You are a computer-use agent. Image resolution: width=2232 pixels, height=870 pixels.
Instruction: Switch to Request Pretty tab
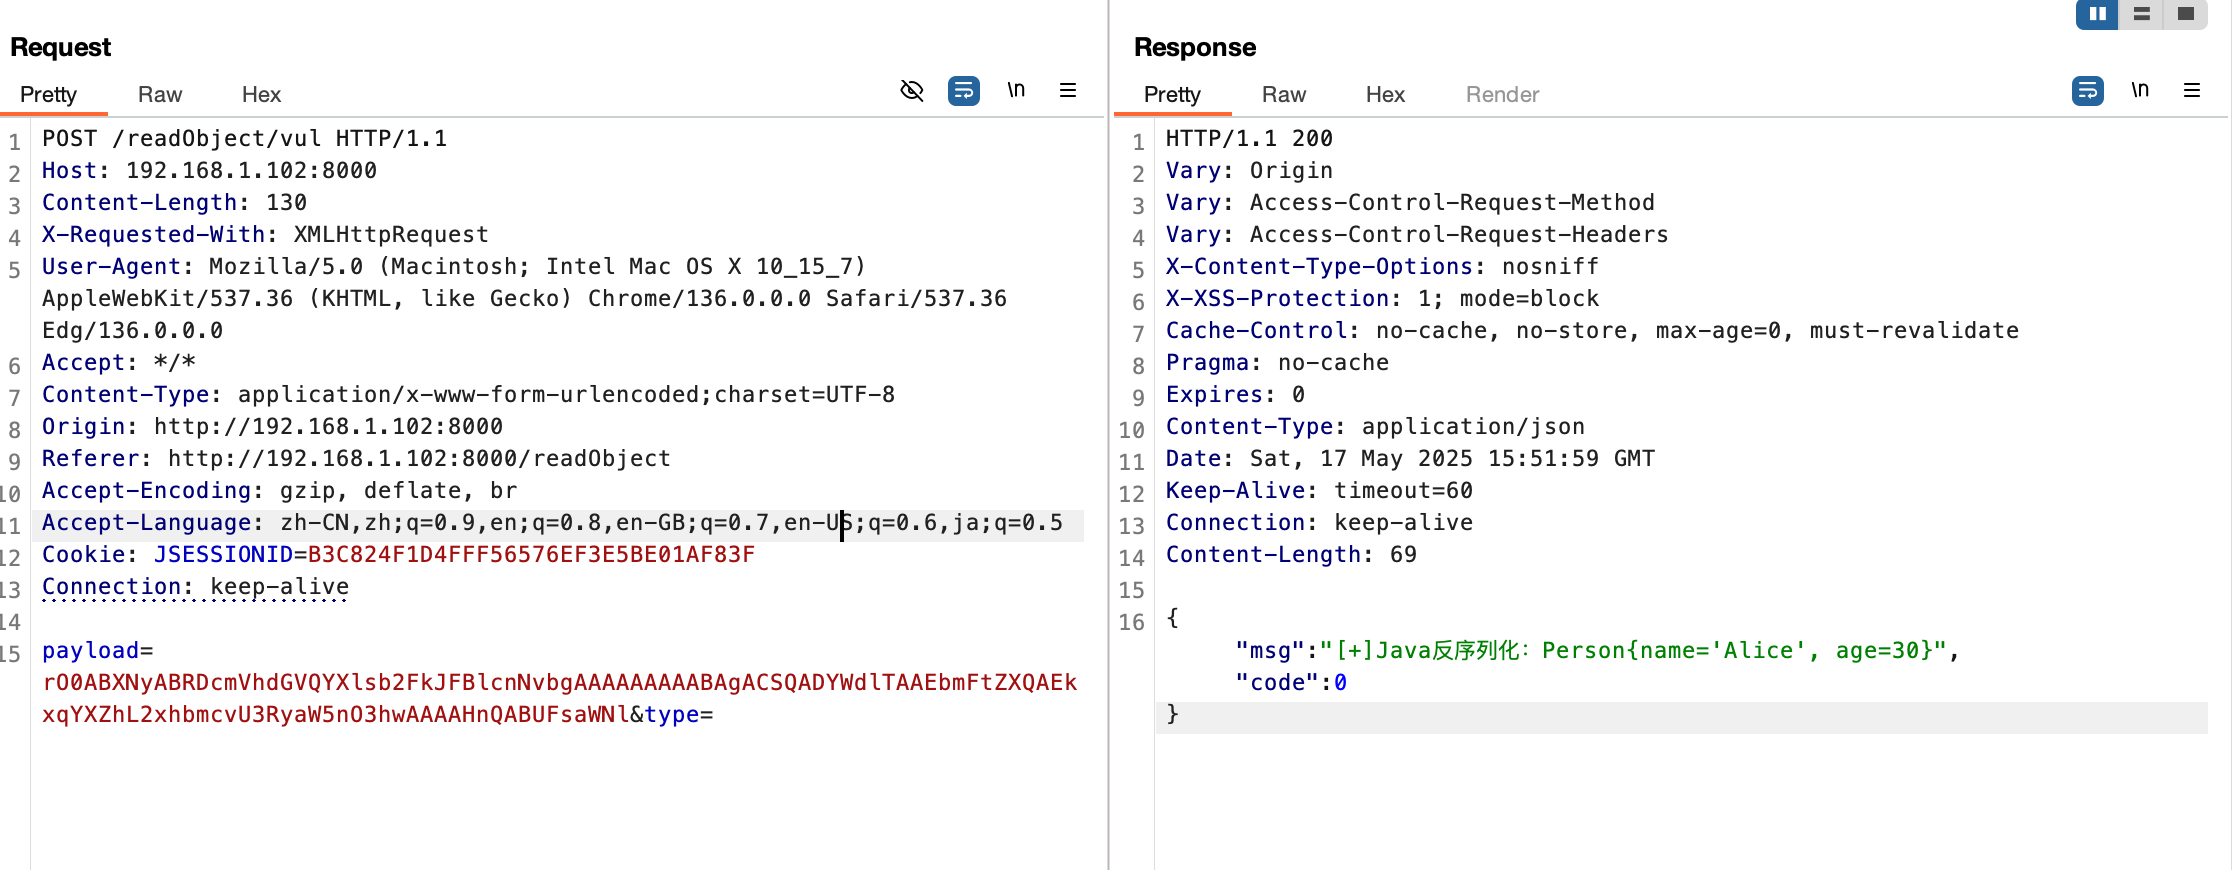pos(48,94)
